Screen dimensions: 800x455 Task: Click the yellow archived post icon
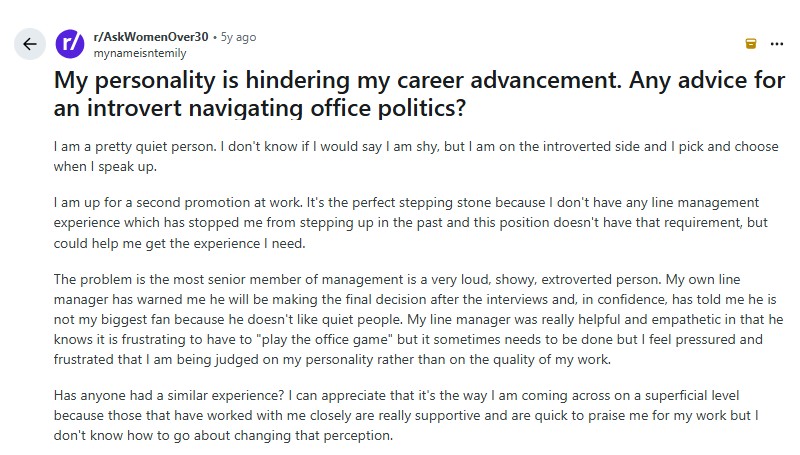[751, 44]
